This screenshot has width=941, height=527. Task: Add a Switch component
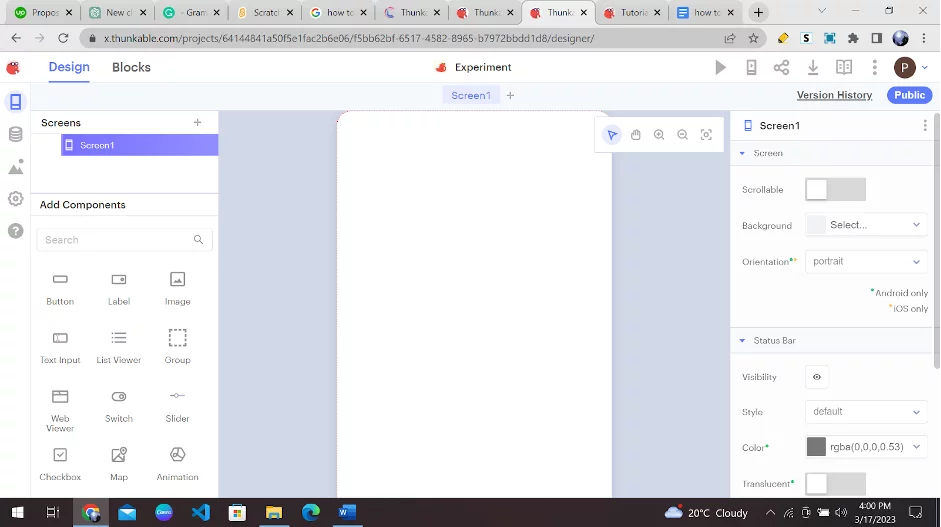pos(119,406)
